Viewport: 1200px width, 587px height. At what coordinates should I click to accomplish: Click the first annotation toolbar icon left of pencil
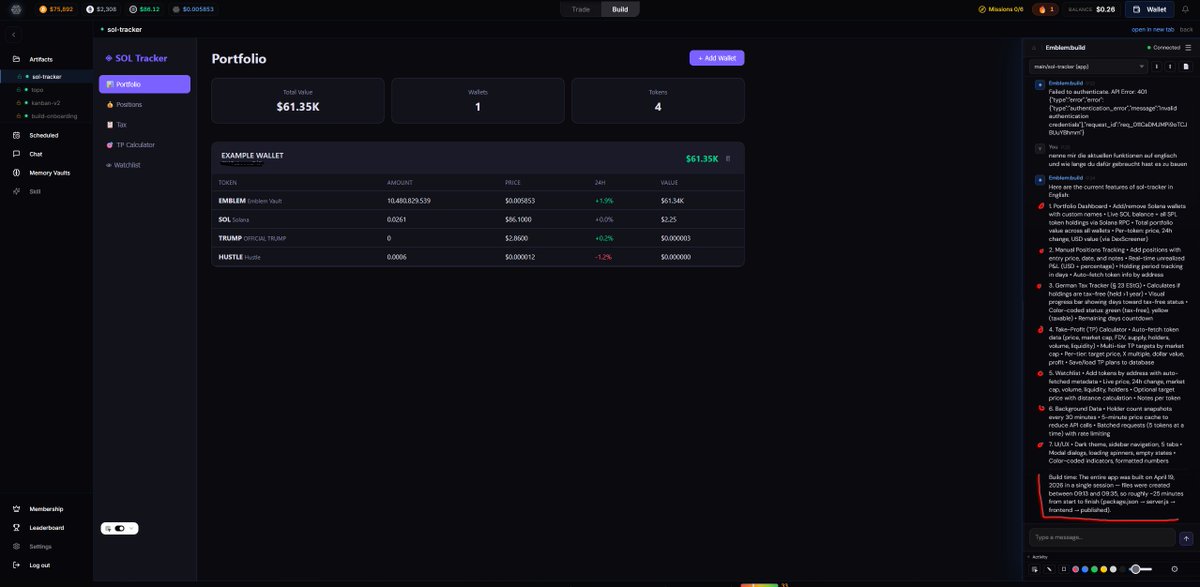coord(1035,569)
